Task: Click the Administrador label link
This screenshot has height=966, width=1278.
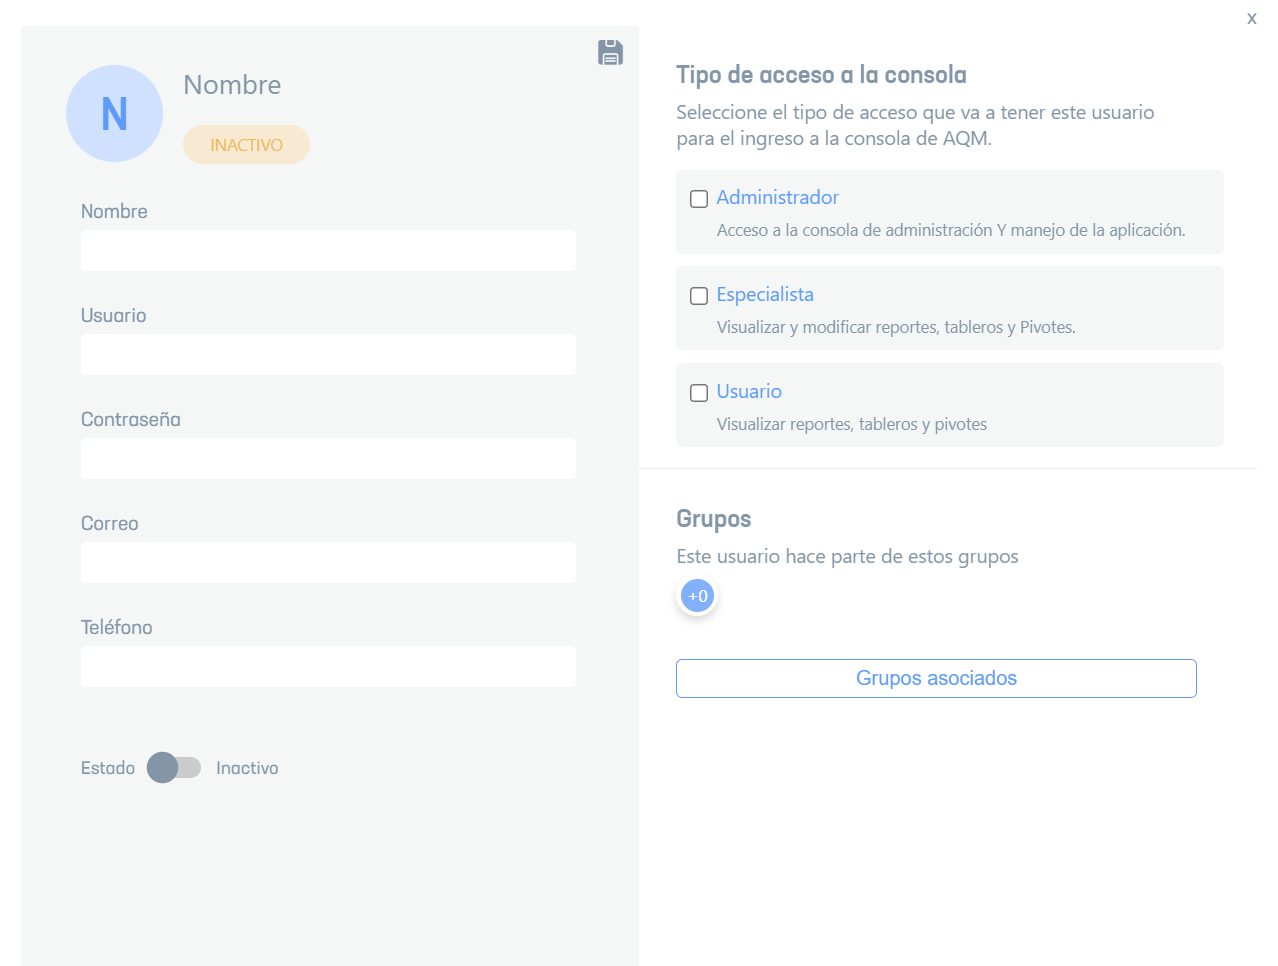Action: click(x=777, y=198)
